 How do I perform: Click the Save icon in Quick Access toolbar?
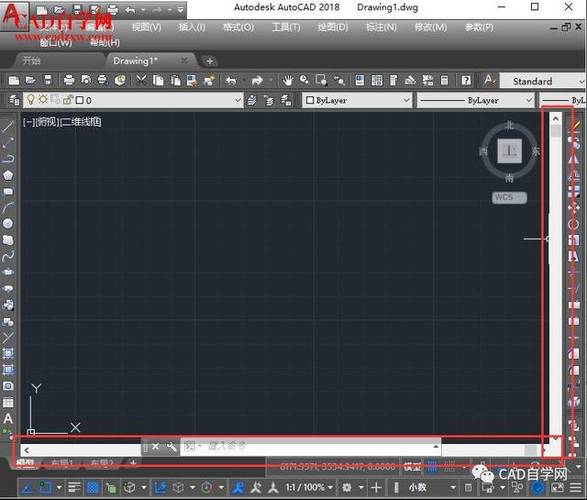[x=77, y=9]
